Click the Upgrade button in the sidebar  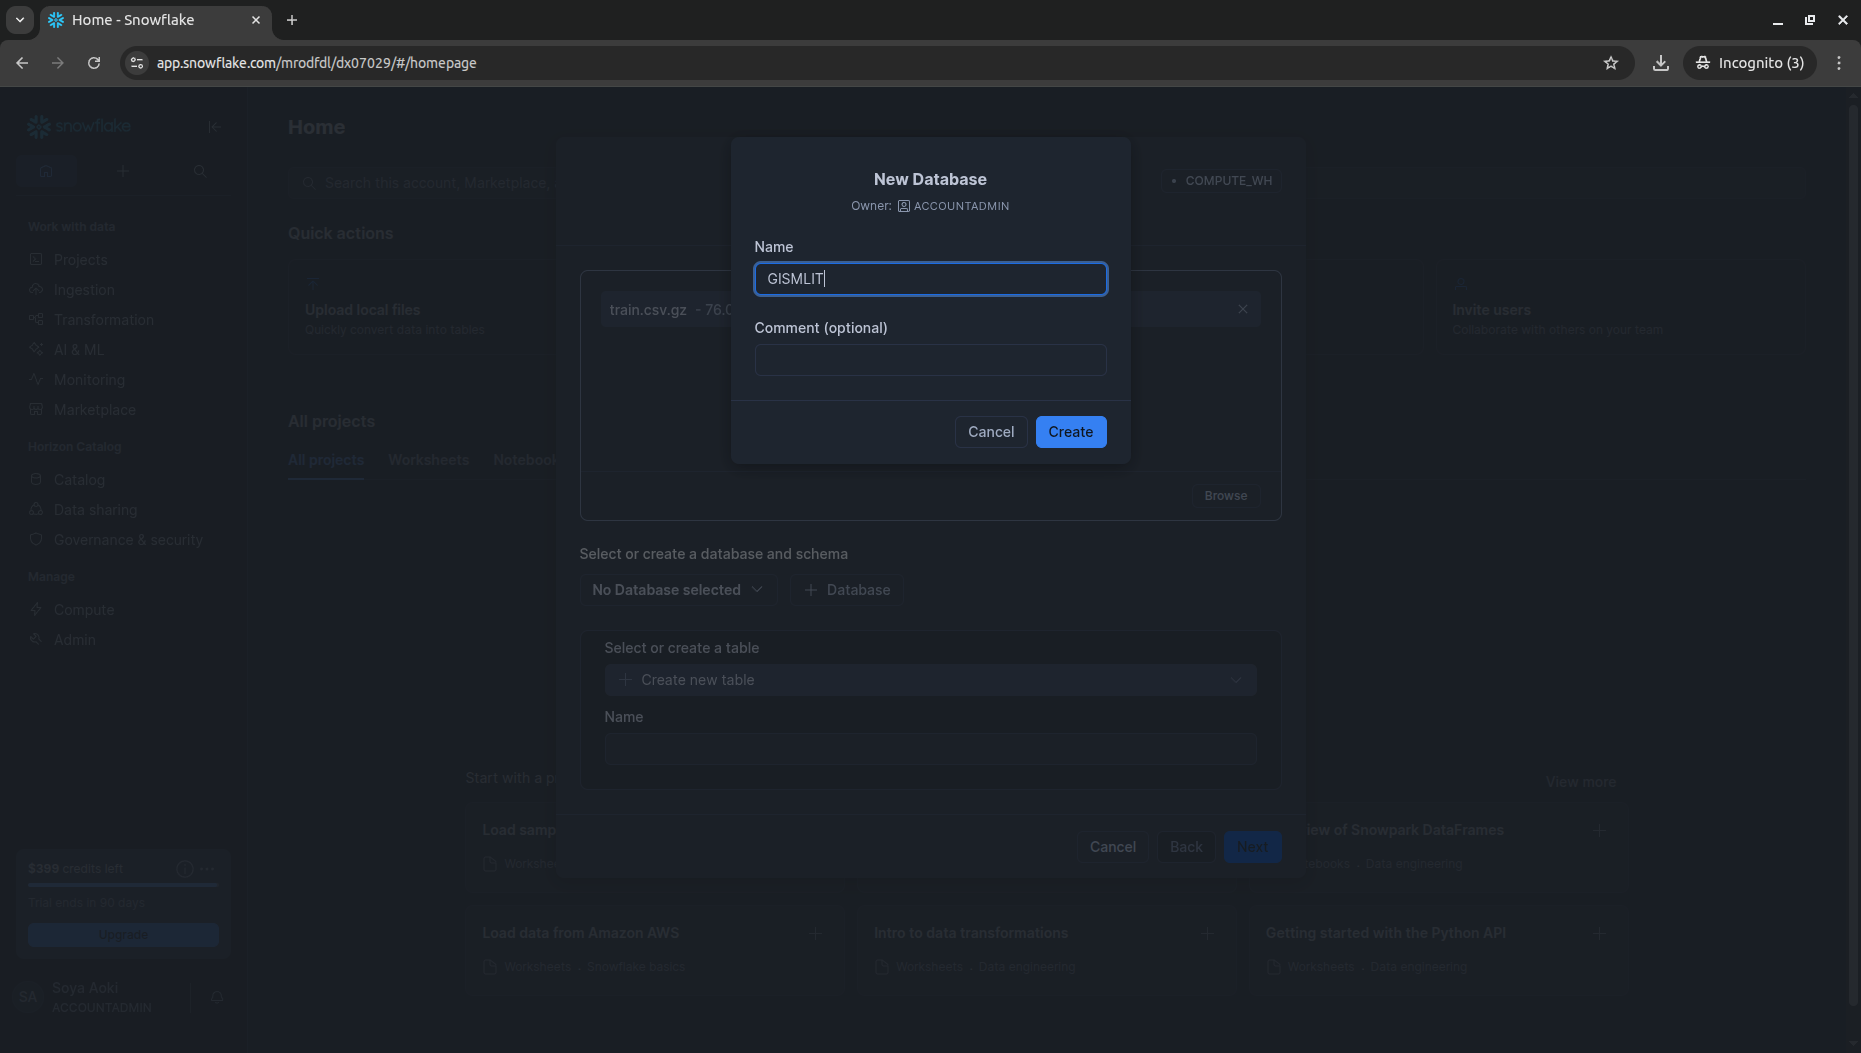tap(123, 935)
